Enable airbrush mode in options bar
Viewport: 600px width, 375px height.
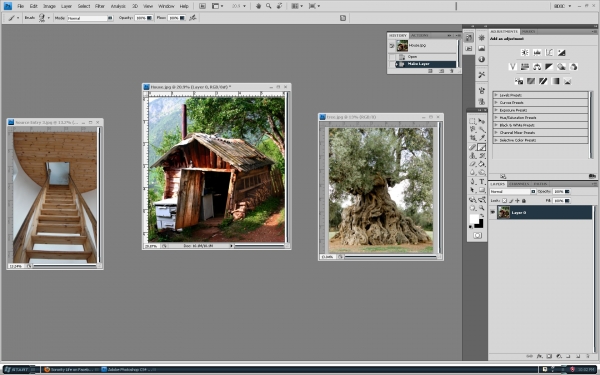pyautogui.click(x=192, y=18)
